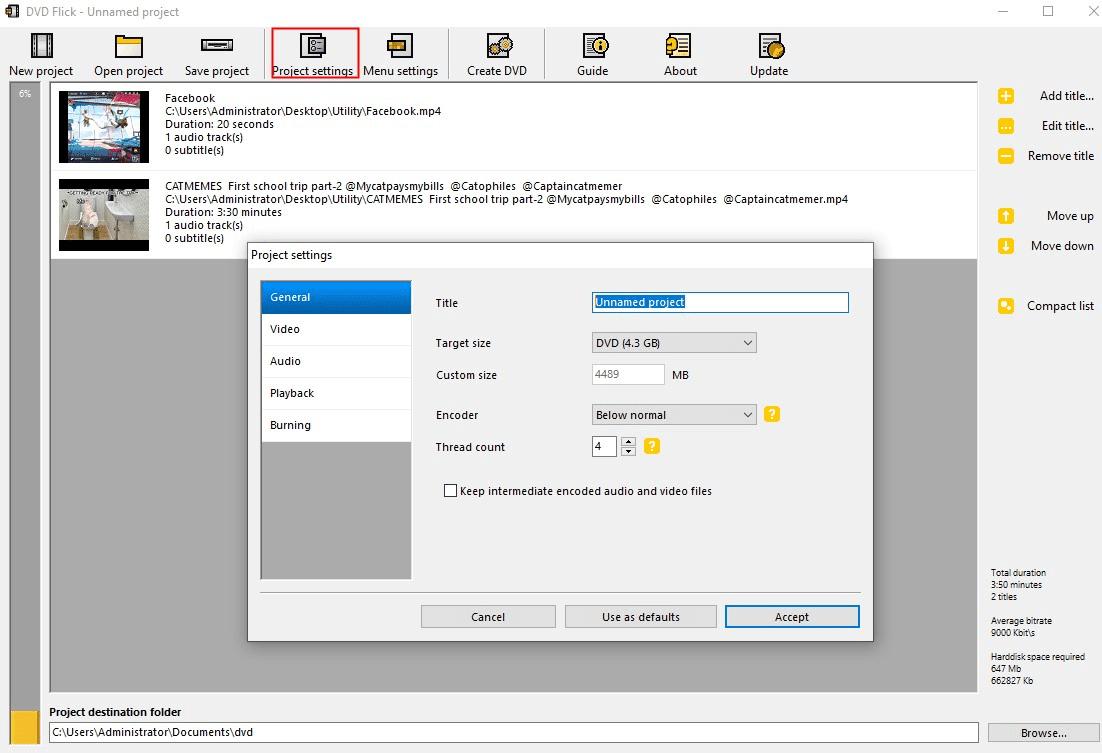The image size is (1102, 753).
Task: Open the Encoder priority dropdown
Action: tap(674, 415)
